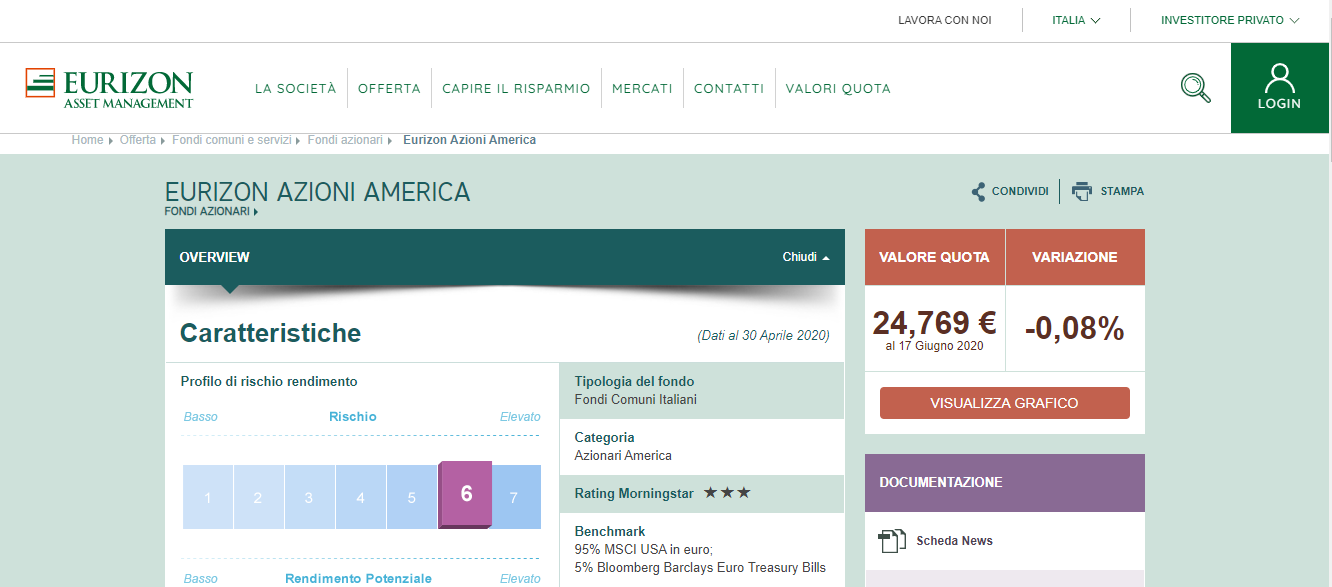Click the CONDIVIDI link

click(x=1020, y=191)
